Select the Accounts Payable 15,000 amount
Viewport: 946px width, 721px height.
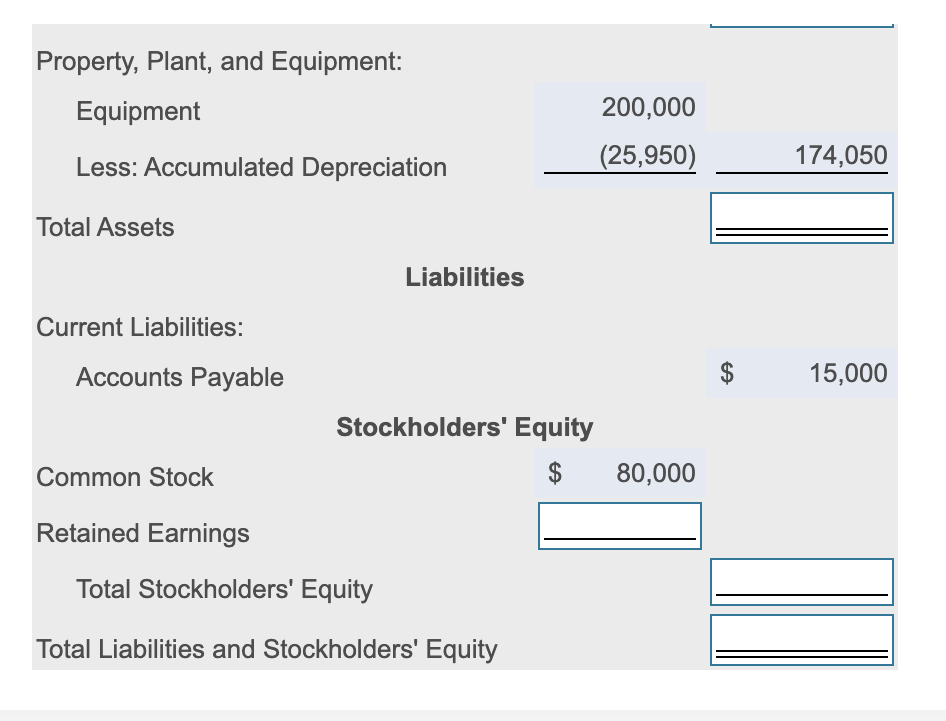coord(848,373)
